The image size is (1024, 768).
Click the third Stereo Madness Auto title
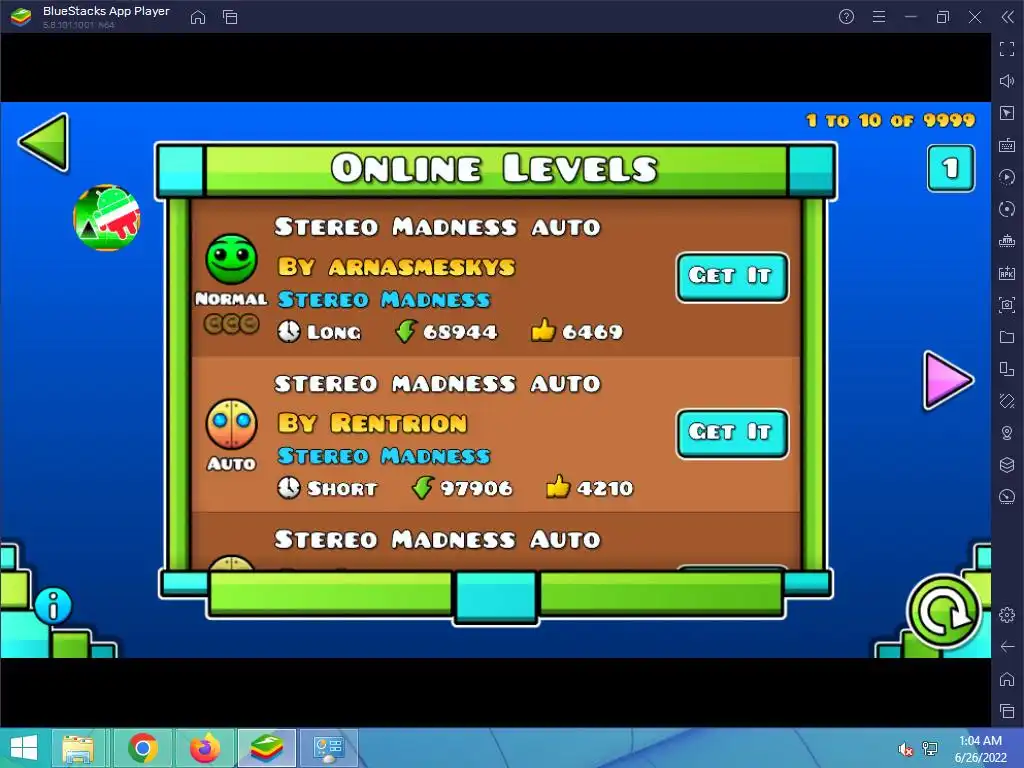(438, 539)
